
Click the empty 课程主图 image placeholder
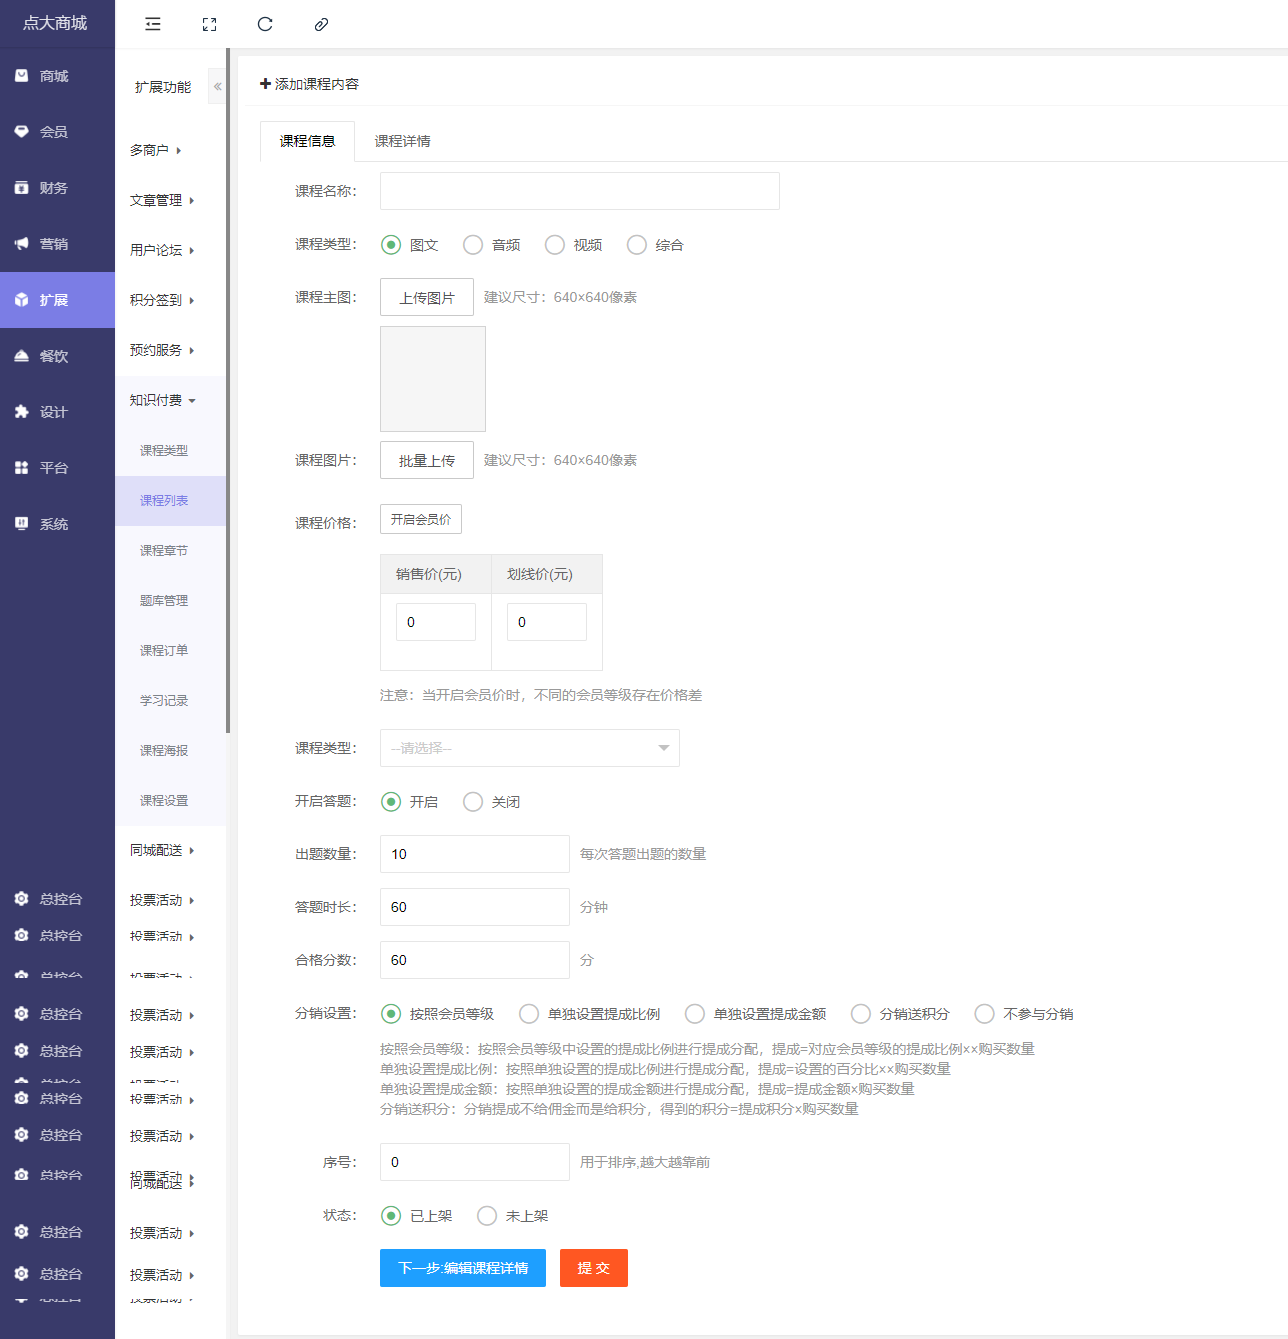click(433, 379)
